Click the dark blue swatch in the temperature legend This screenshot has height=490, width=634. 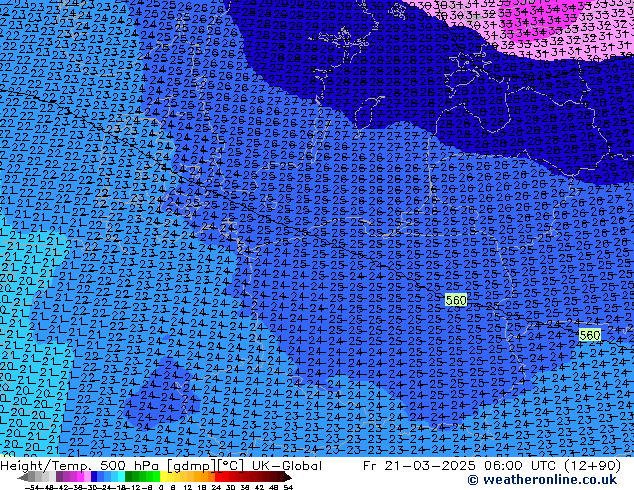click(94, 477)
